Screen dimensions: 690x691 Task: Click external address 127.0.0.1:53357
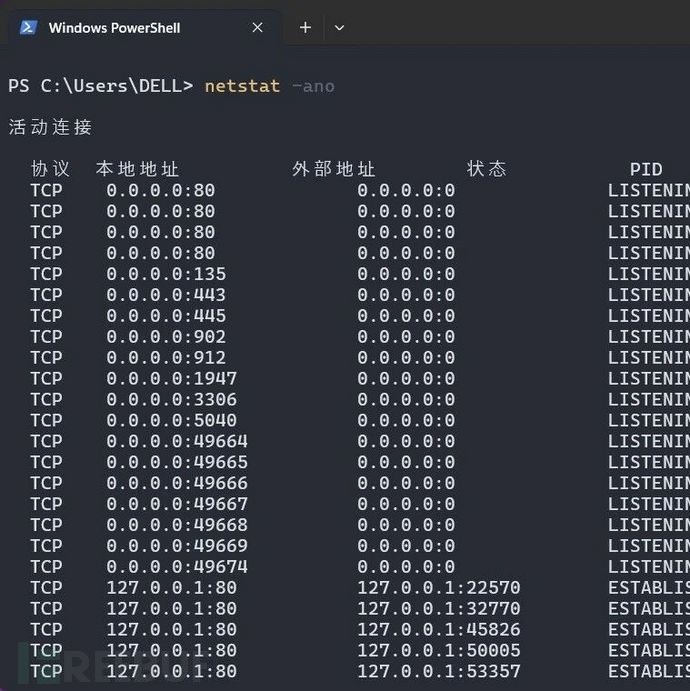pos(439,672)
